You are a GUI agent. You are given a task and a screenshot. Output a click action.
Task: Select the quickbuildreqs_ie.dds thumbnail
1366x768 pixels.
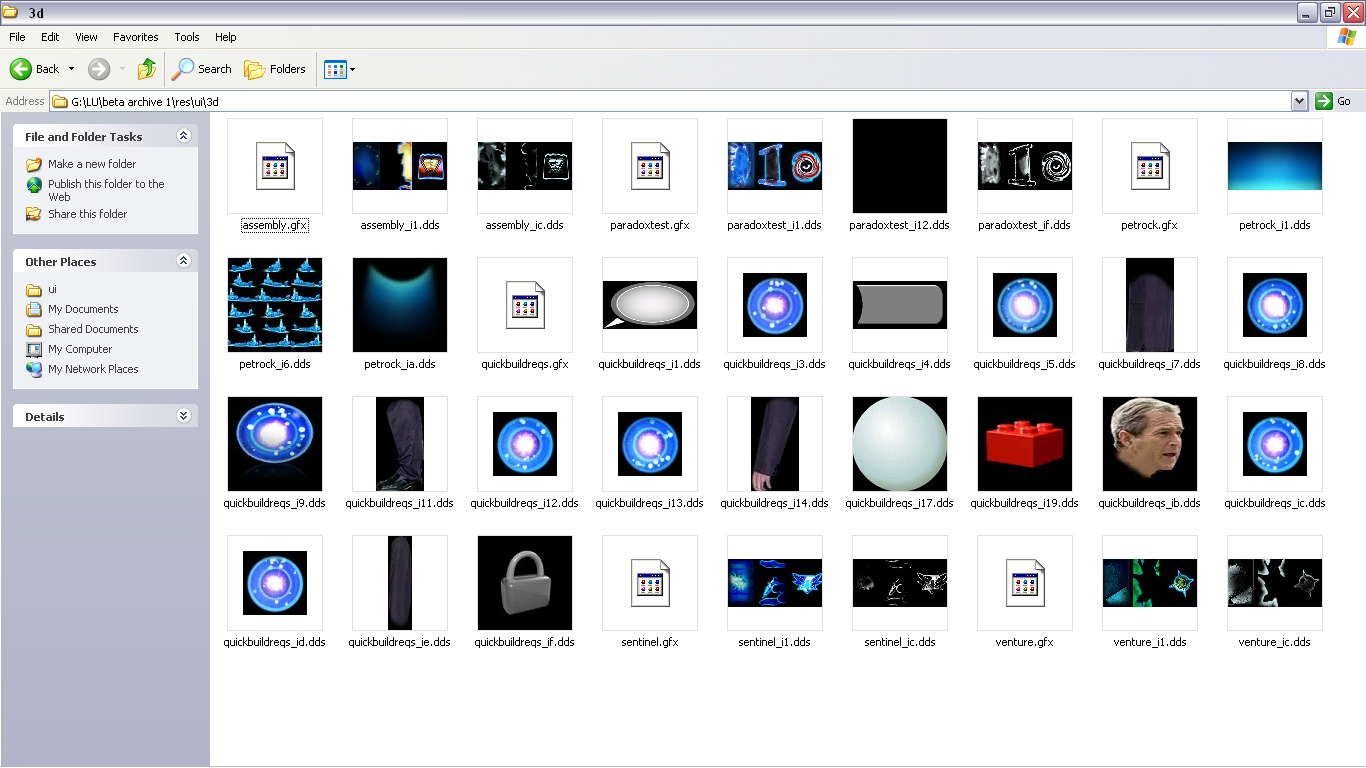click(x=400, y=583)
